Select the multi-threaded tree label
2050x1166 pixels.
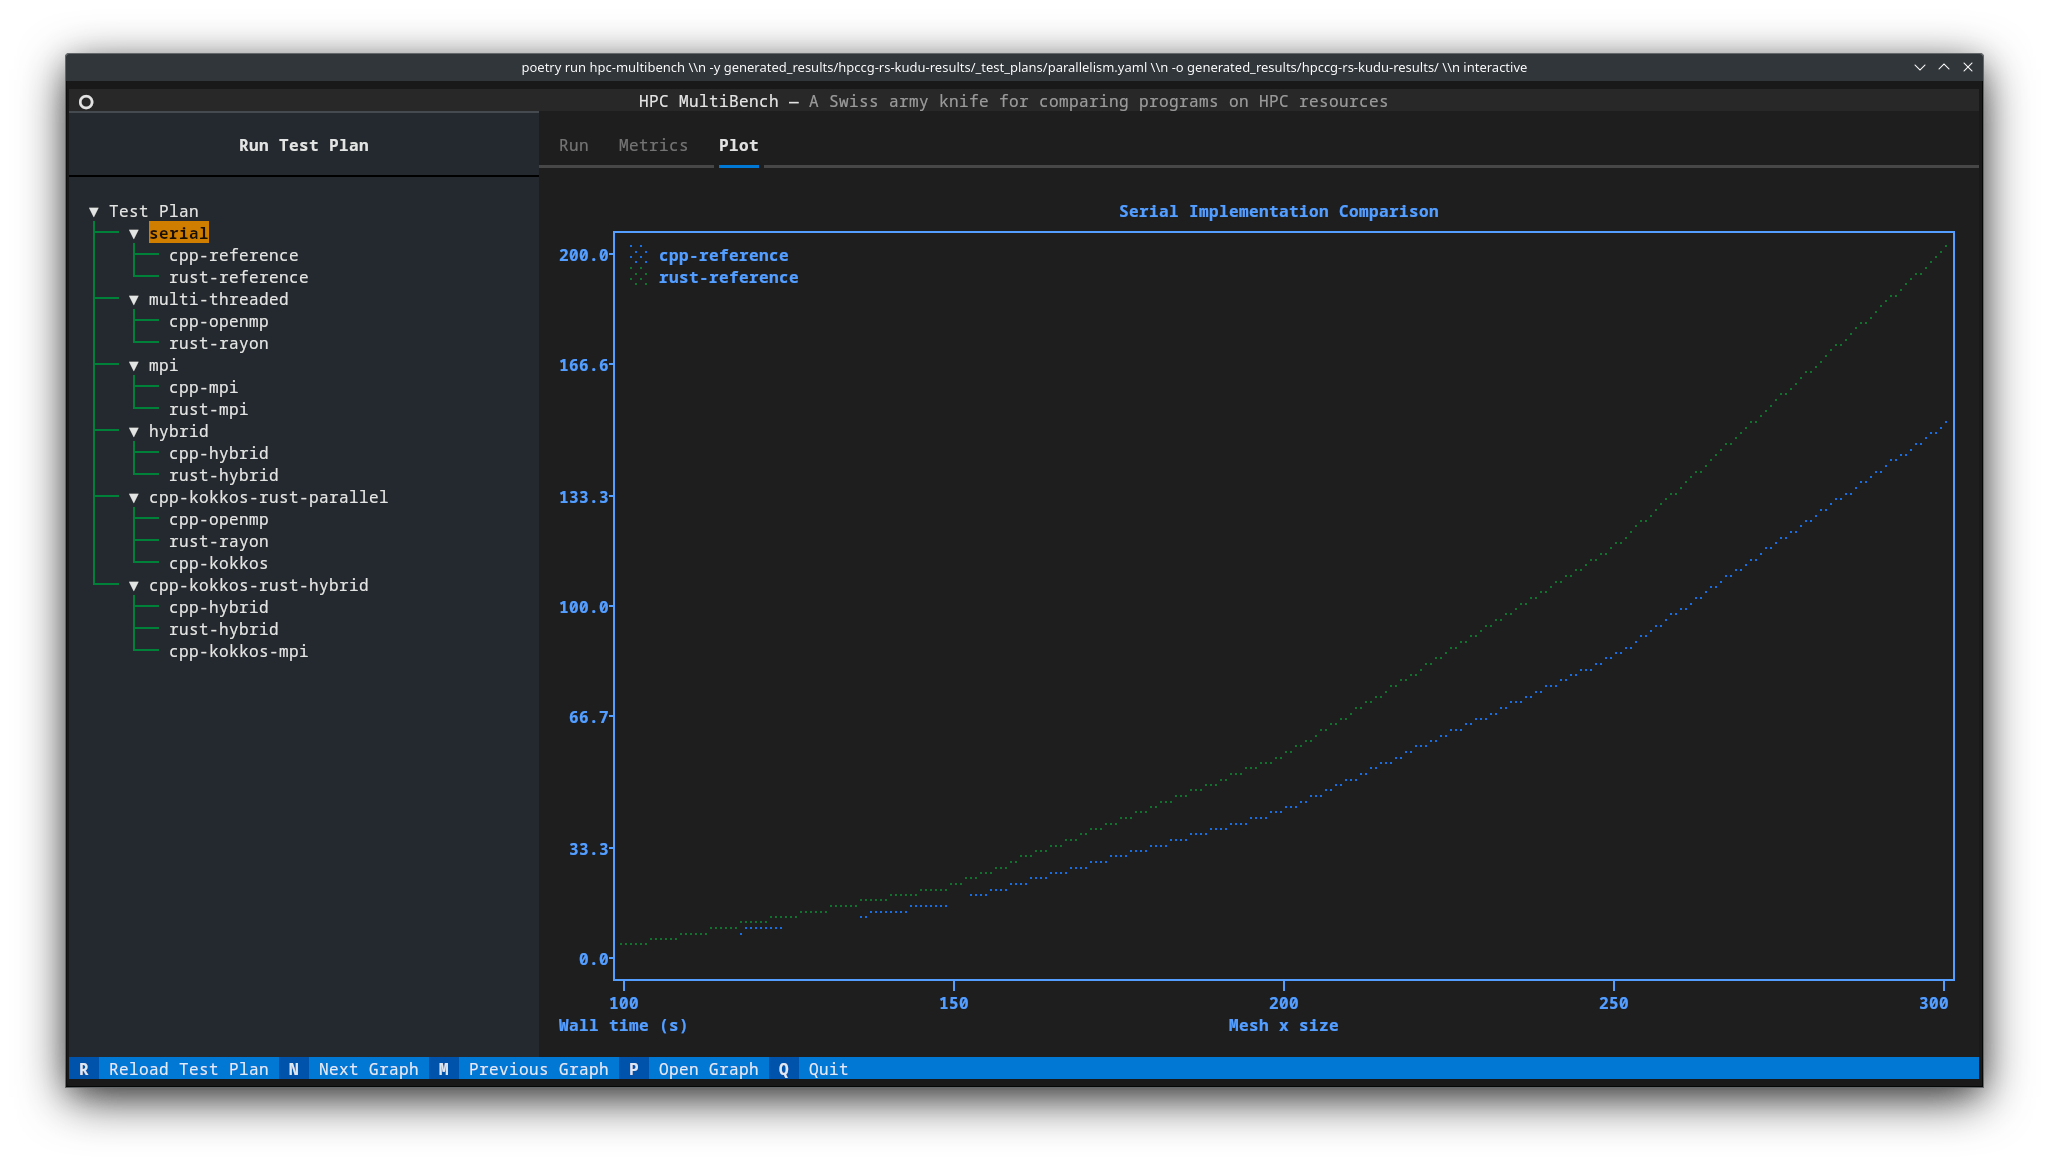pos(219,300)
